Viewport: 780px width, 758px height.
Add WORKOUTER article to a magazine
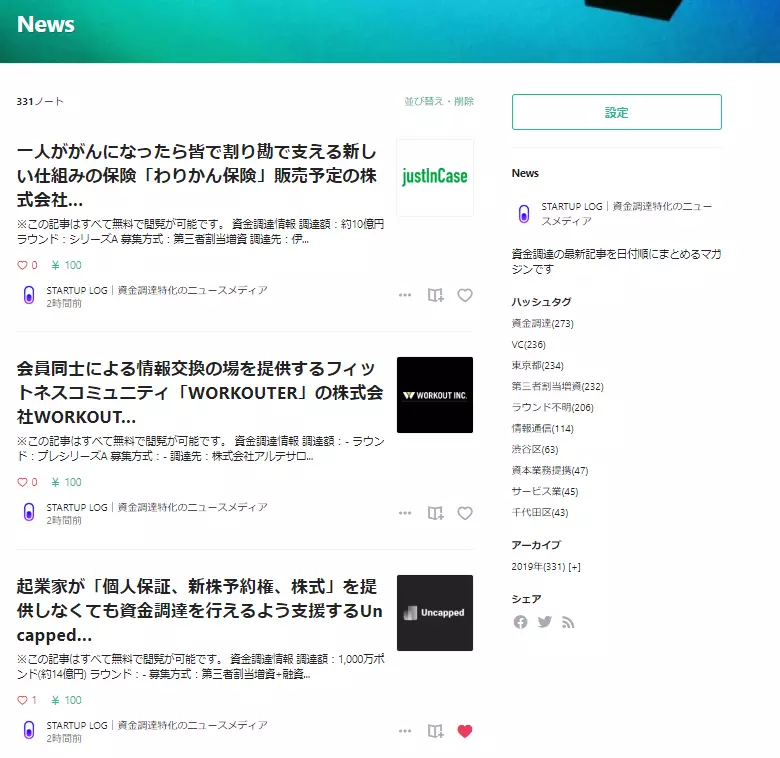(435, 513)
